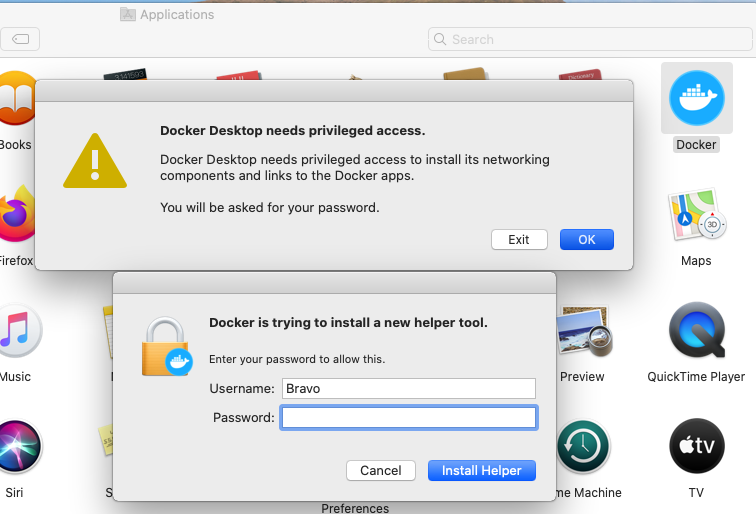Click OK in the Docker privileged access dialog
The height and width of the screenshot is (514, 756).
click(x=586, y=240)
